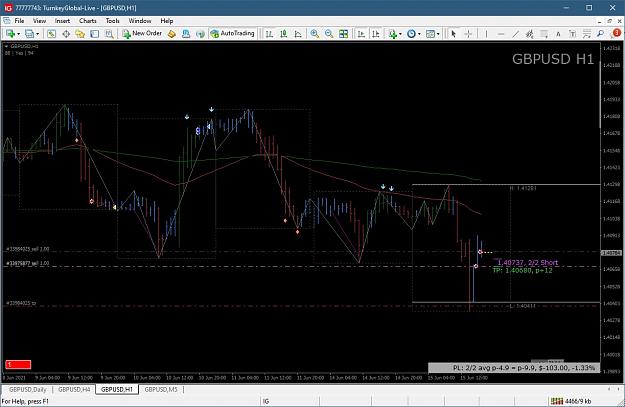
Task: Select the GBPUSD,H1 chart tab
Action: coord(117,389)
